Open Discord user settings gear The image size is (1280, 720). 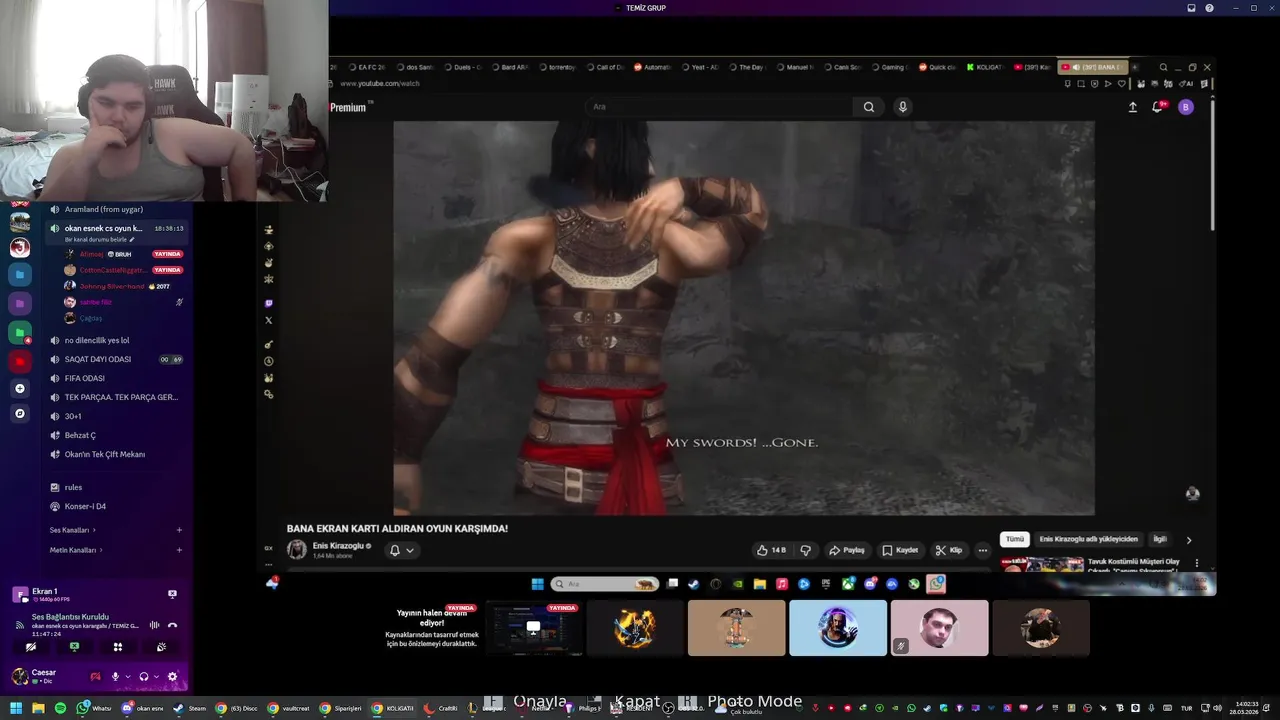tap(172, 677)
